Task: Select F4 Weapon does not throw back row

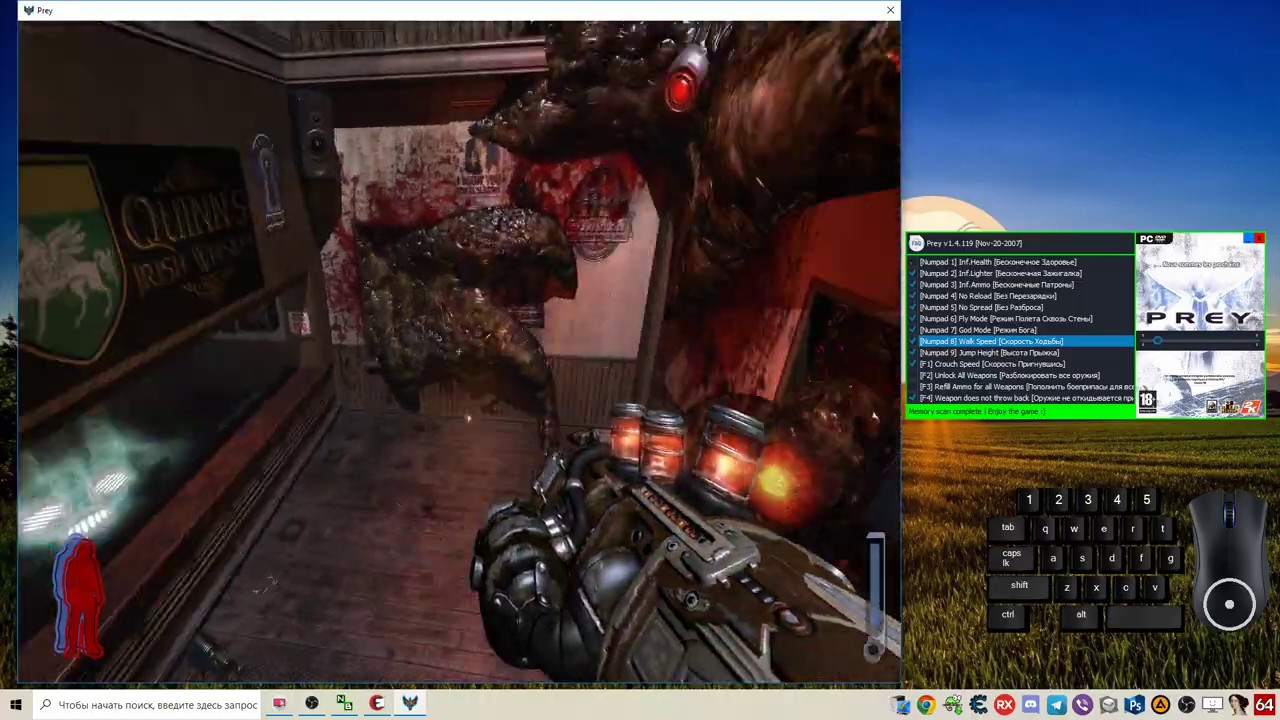Action: pyautogui.click(x=1020, y=398)
